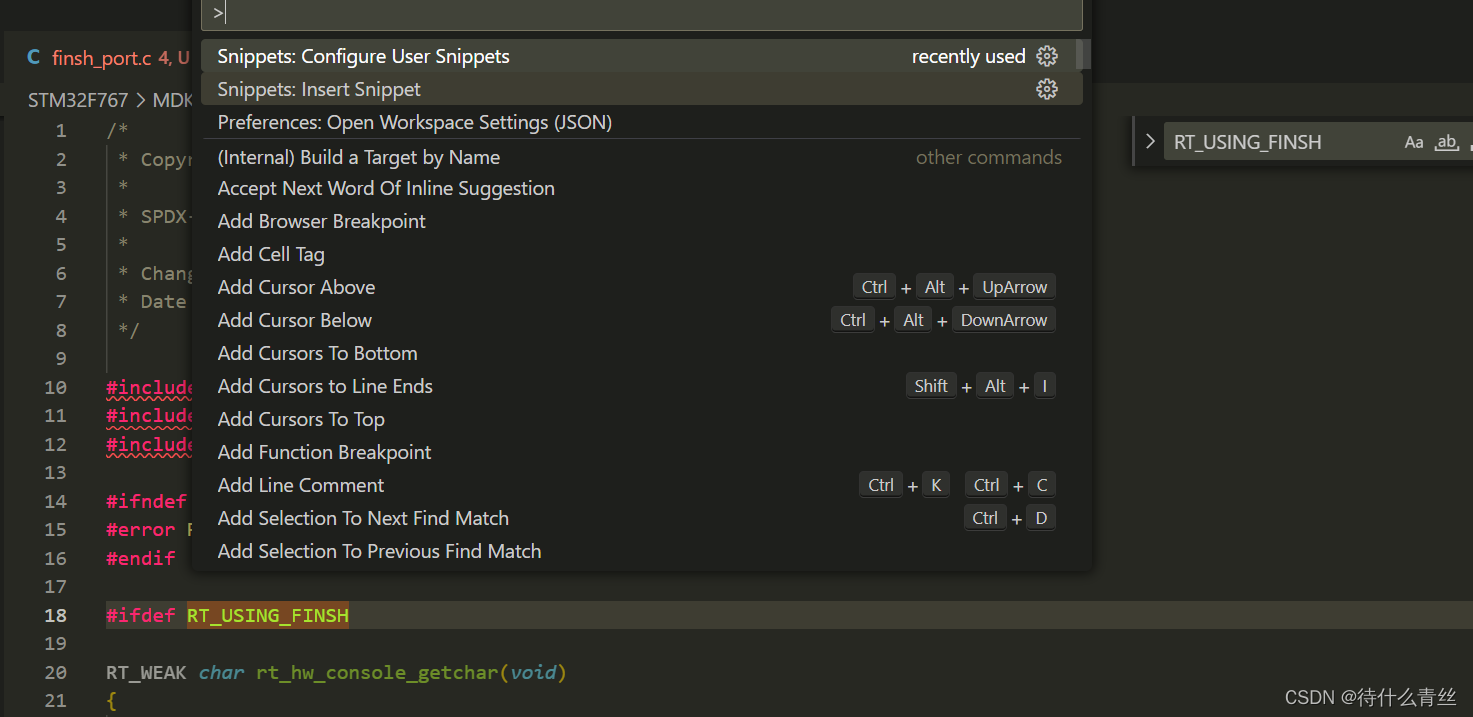Click the command palette input field
Viewport: 1473px width, 717px height.
pyautogui.click(x=640, y=14)
